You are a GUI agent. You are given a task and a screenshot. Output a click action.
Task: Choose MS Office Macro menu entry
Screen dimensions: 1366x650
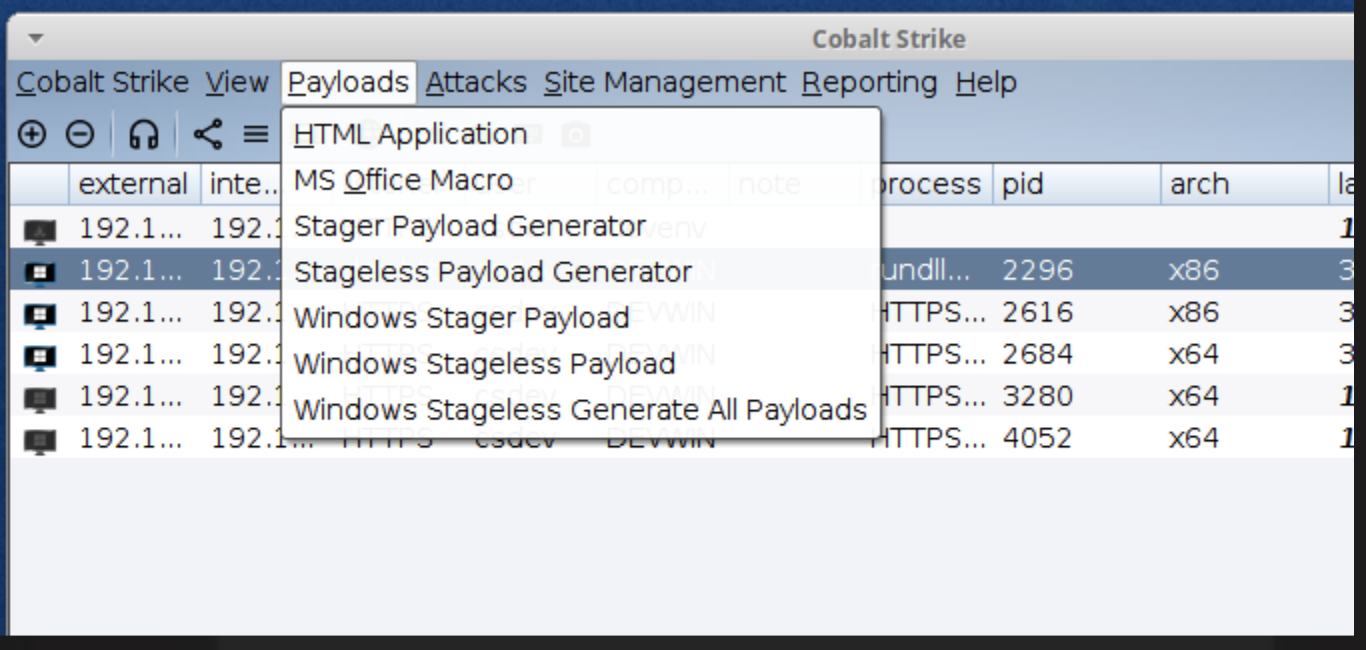pyautogui.click(x=403, y=181)
